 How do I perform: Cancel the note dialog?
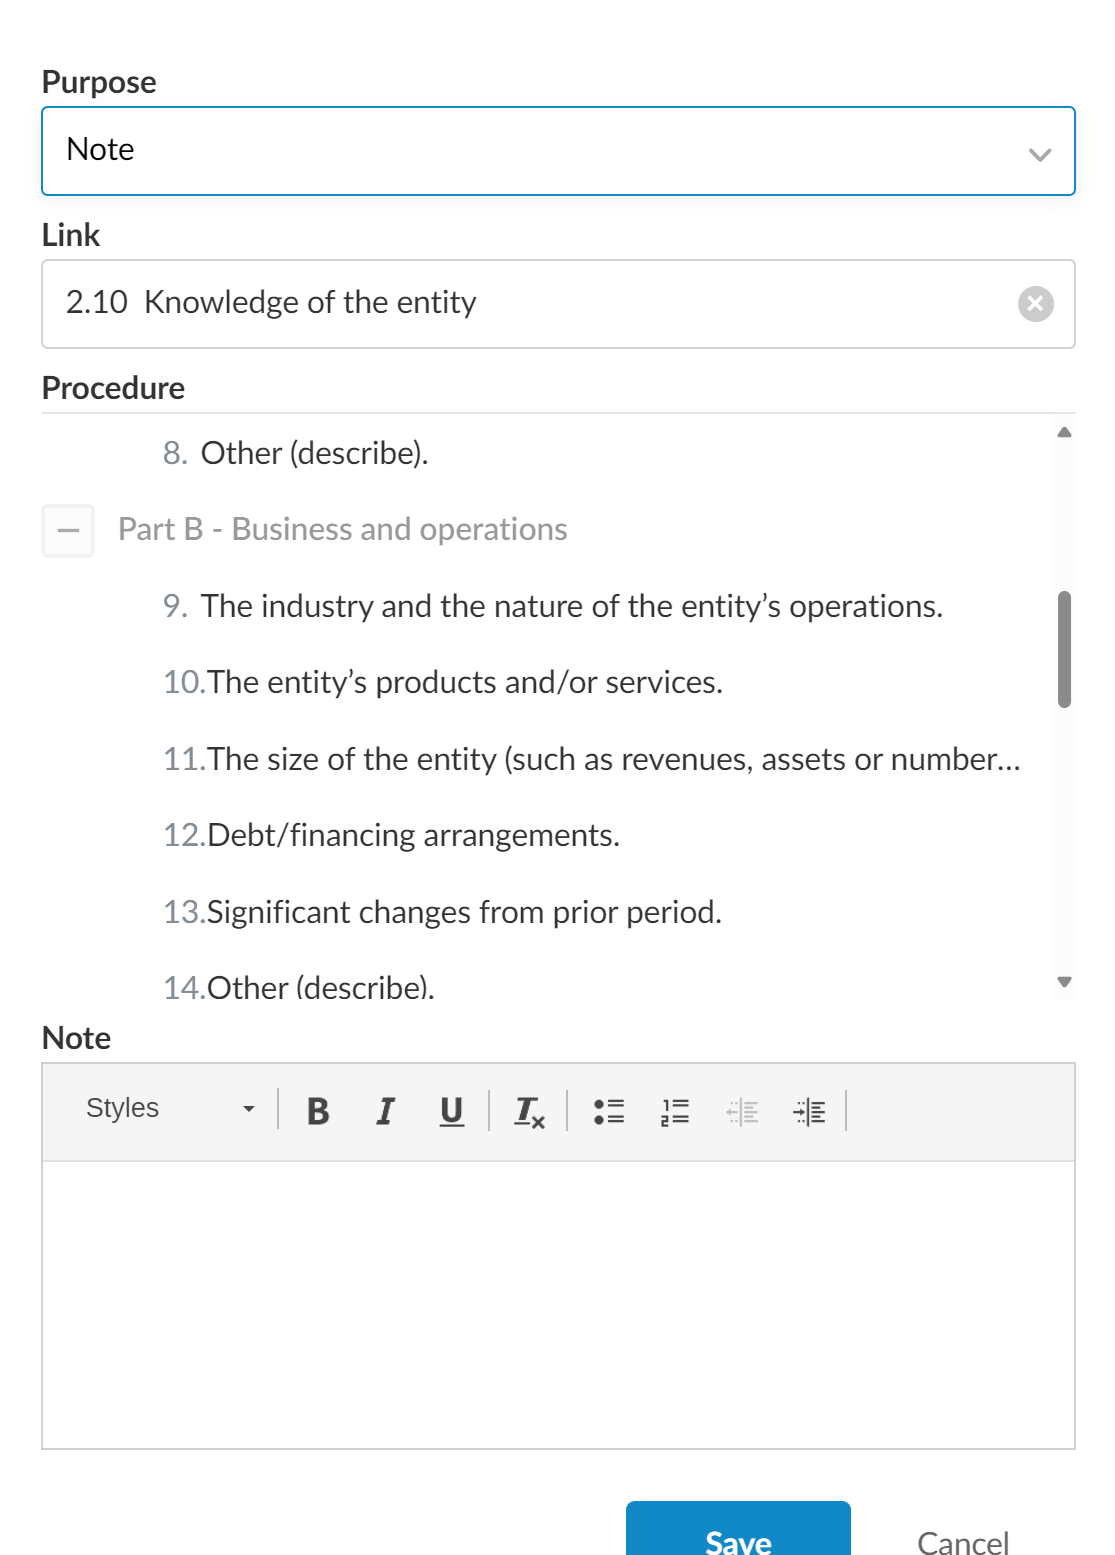(x=962, y=1541)
